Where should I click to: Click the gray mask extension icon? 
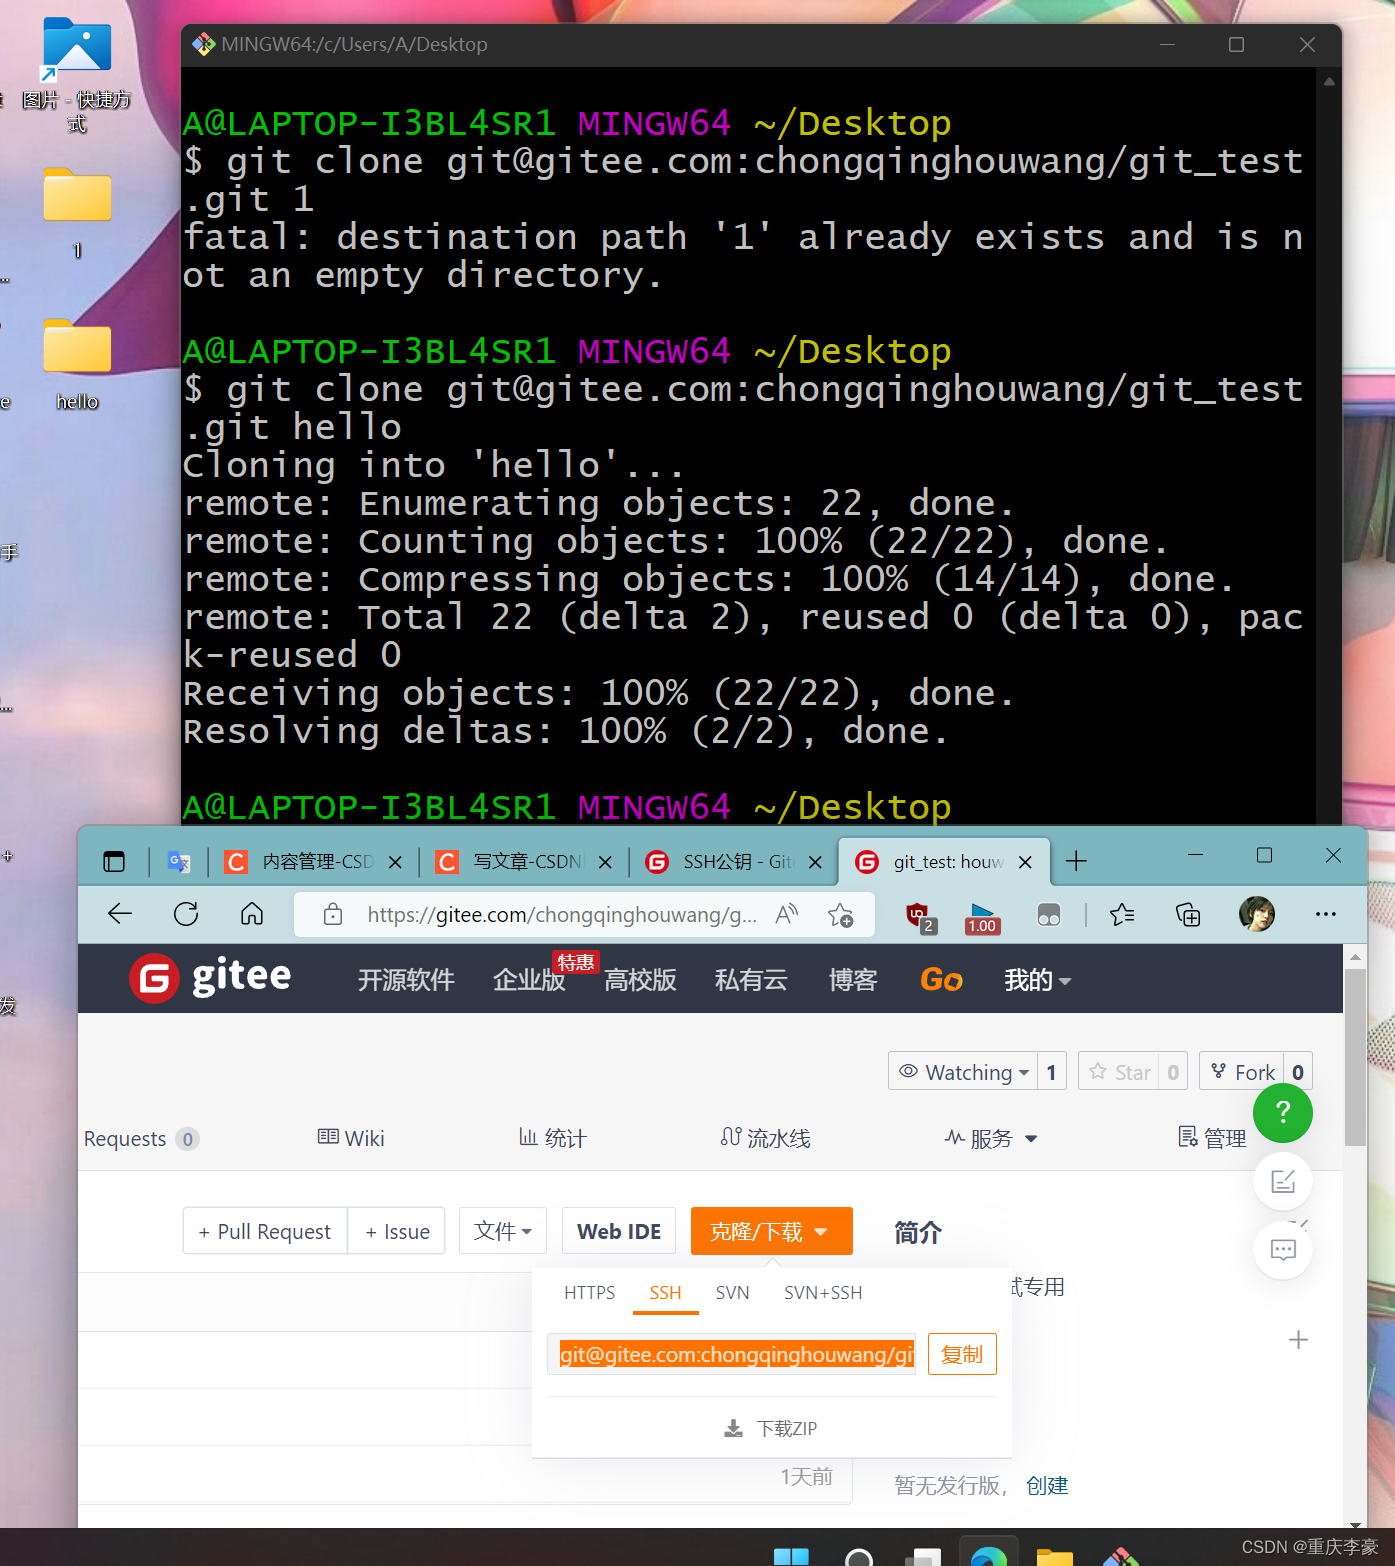click(x=1048, y=915)
